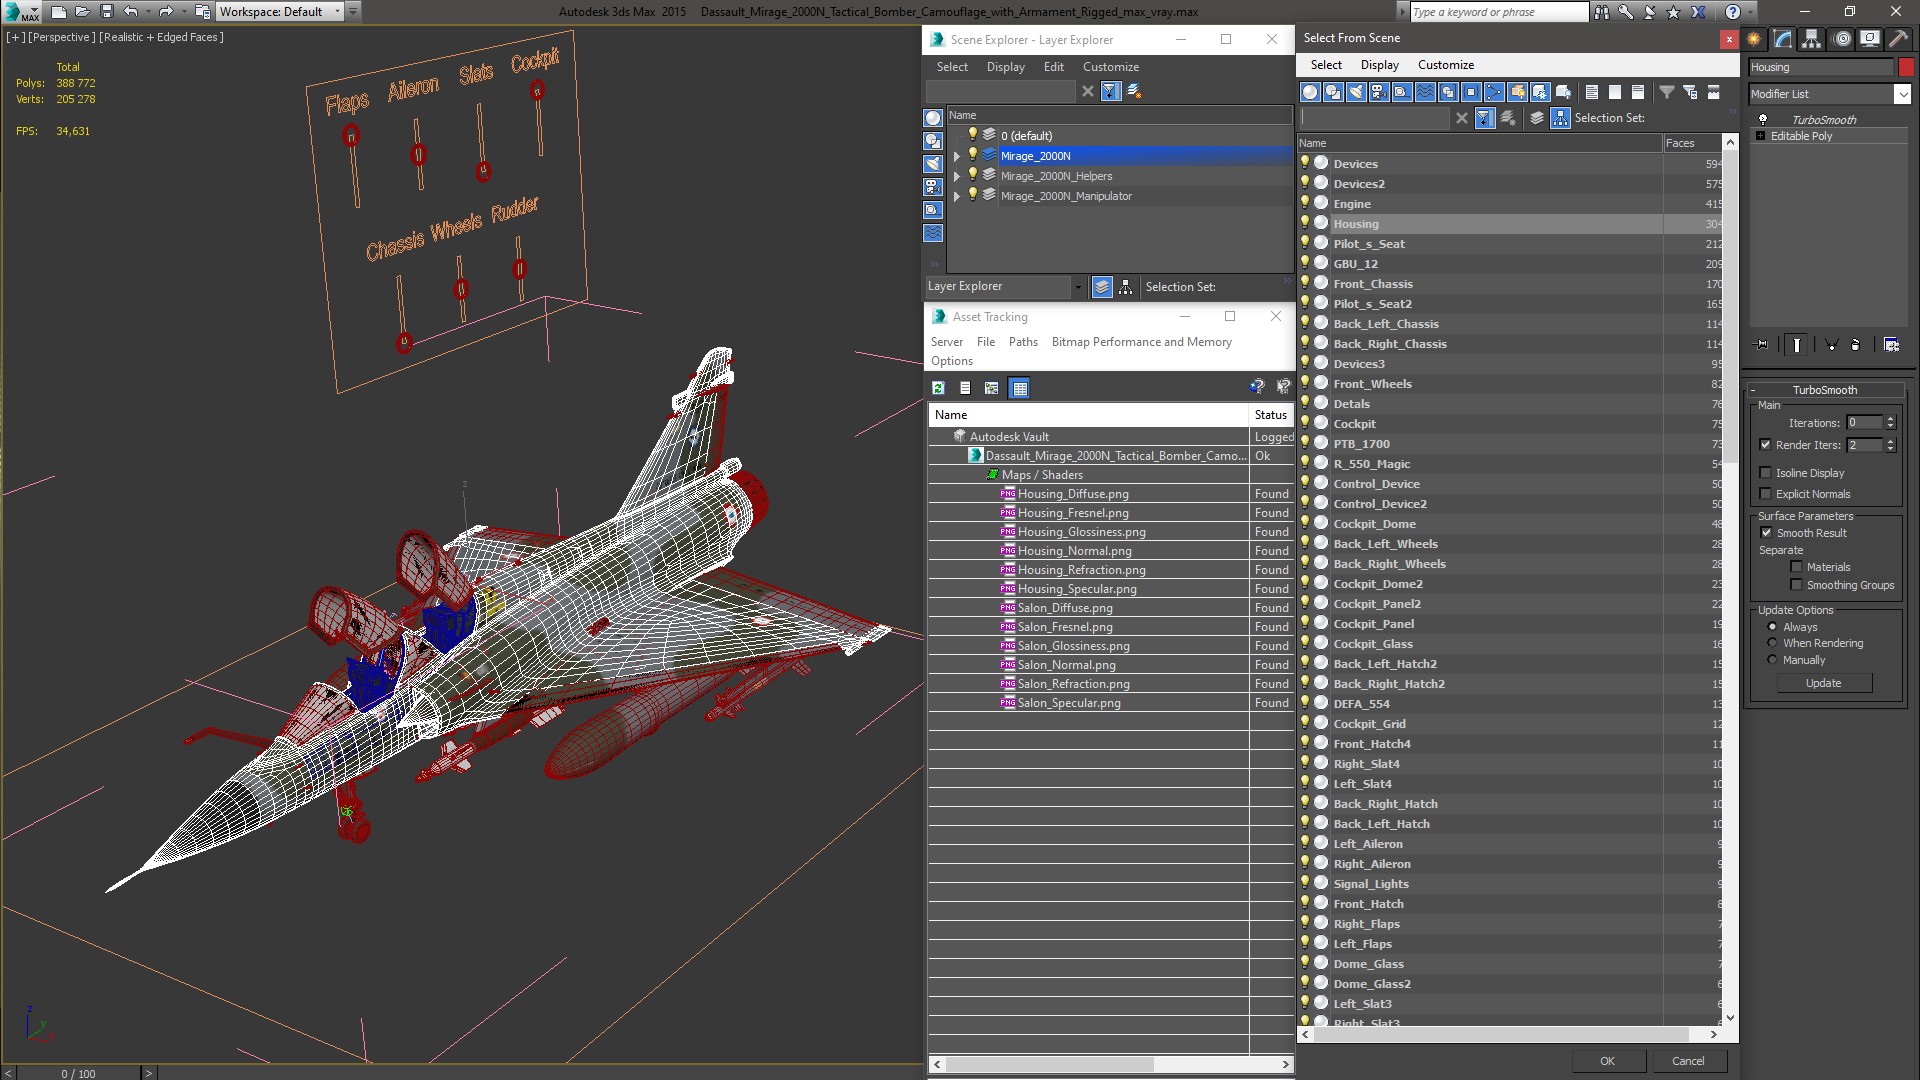This screenshot has height=1080, width=1920.
Task: Enable Separate by Smoothing Groups checkbox
Action: pyautogui.click(x=1796, y=585)
